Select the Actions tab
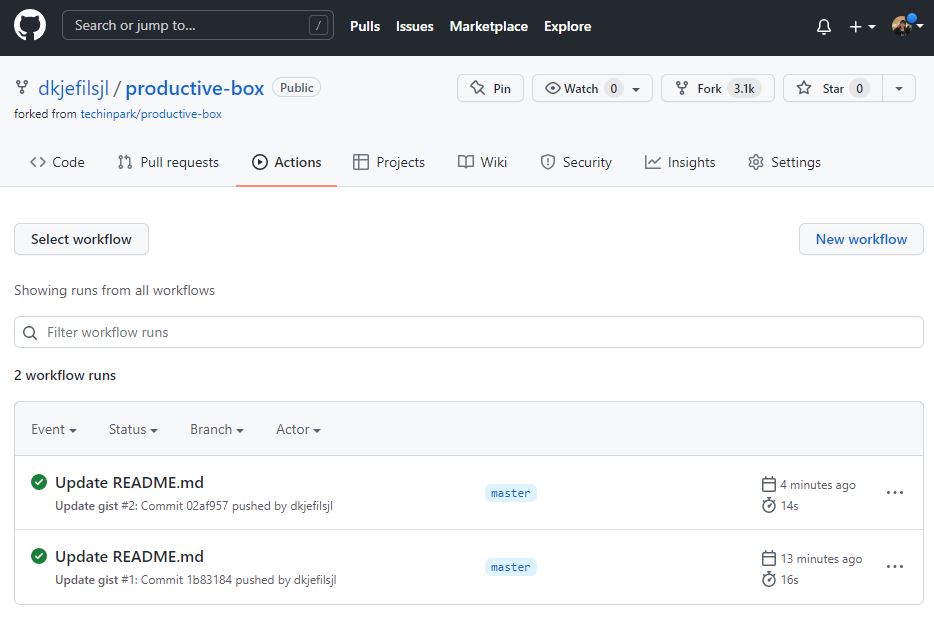The image size is (934, 641). (287, 162)
